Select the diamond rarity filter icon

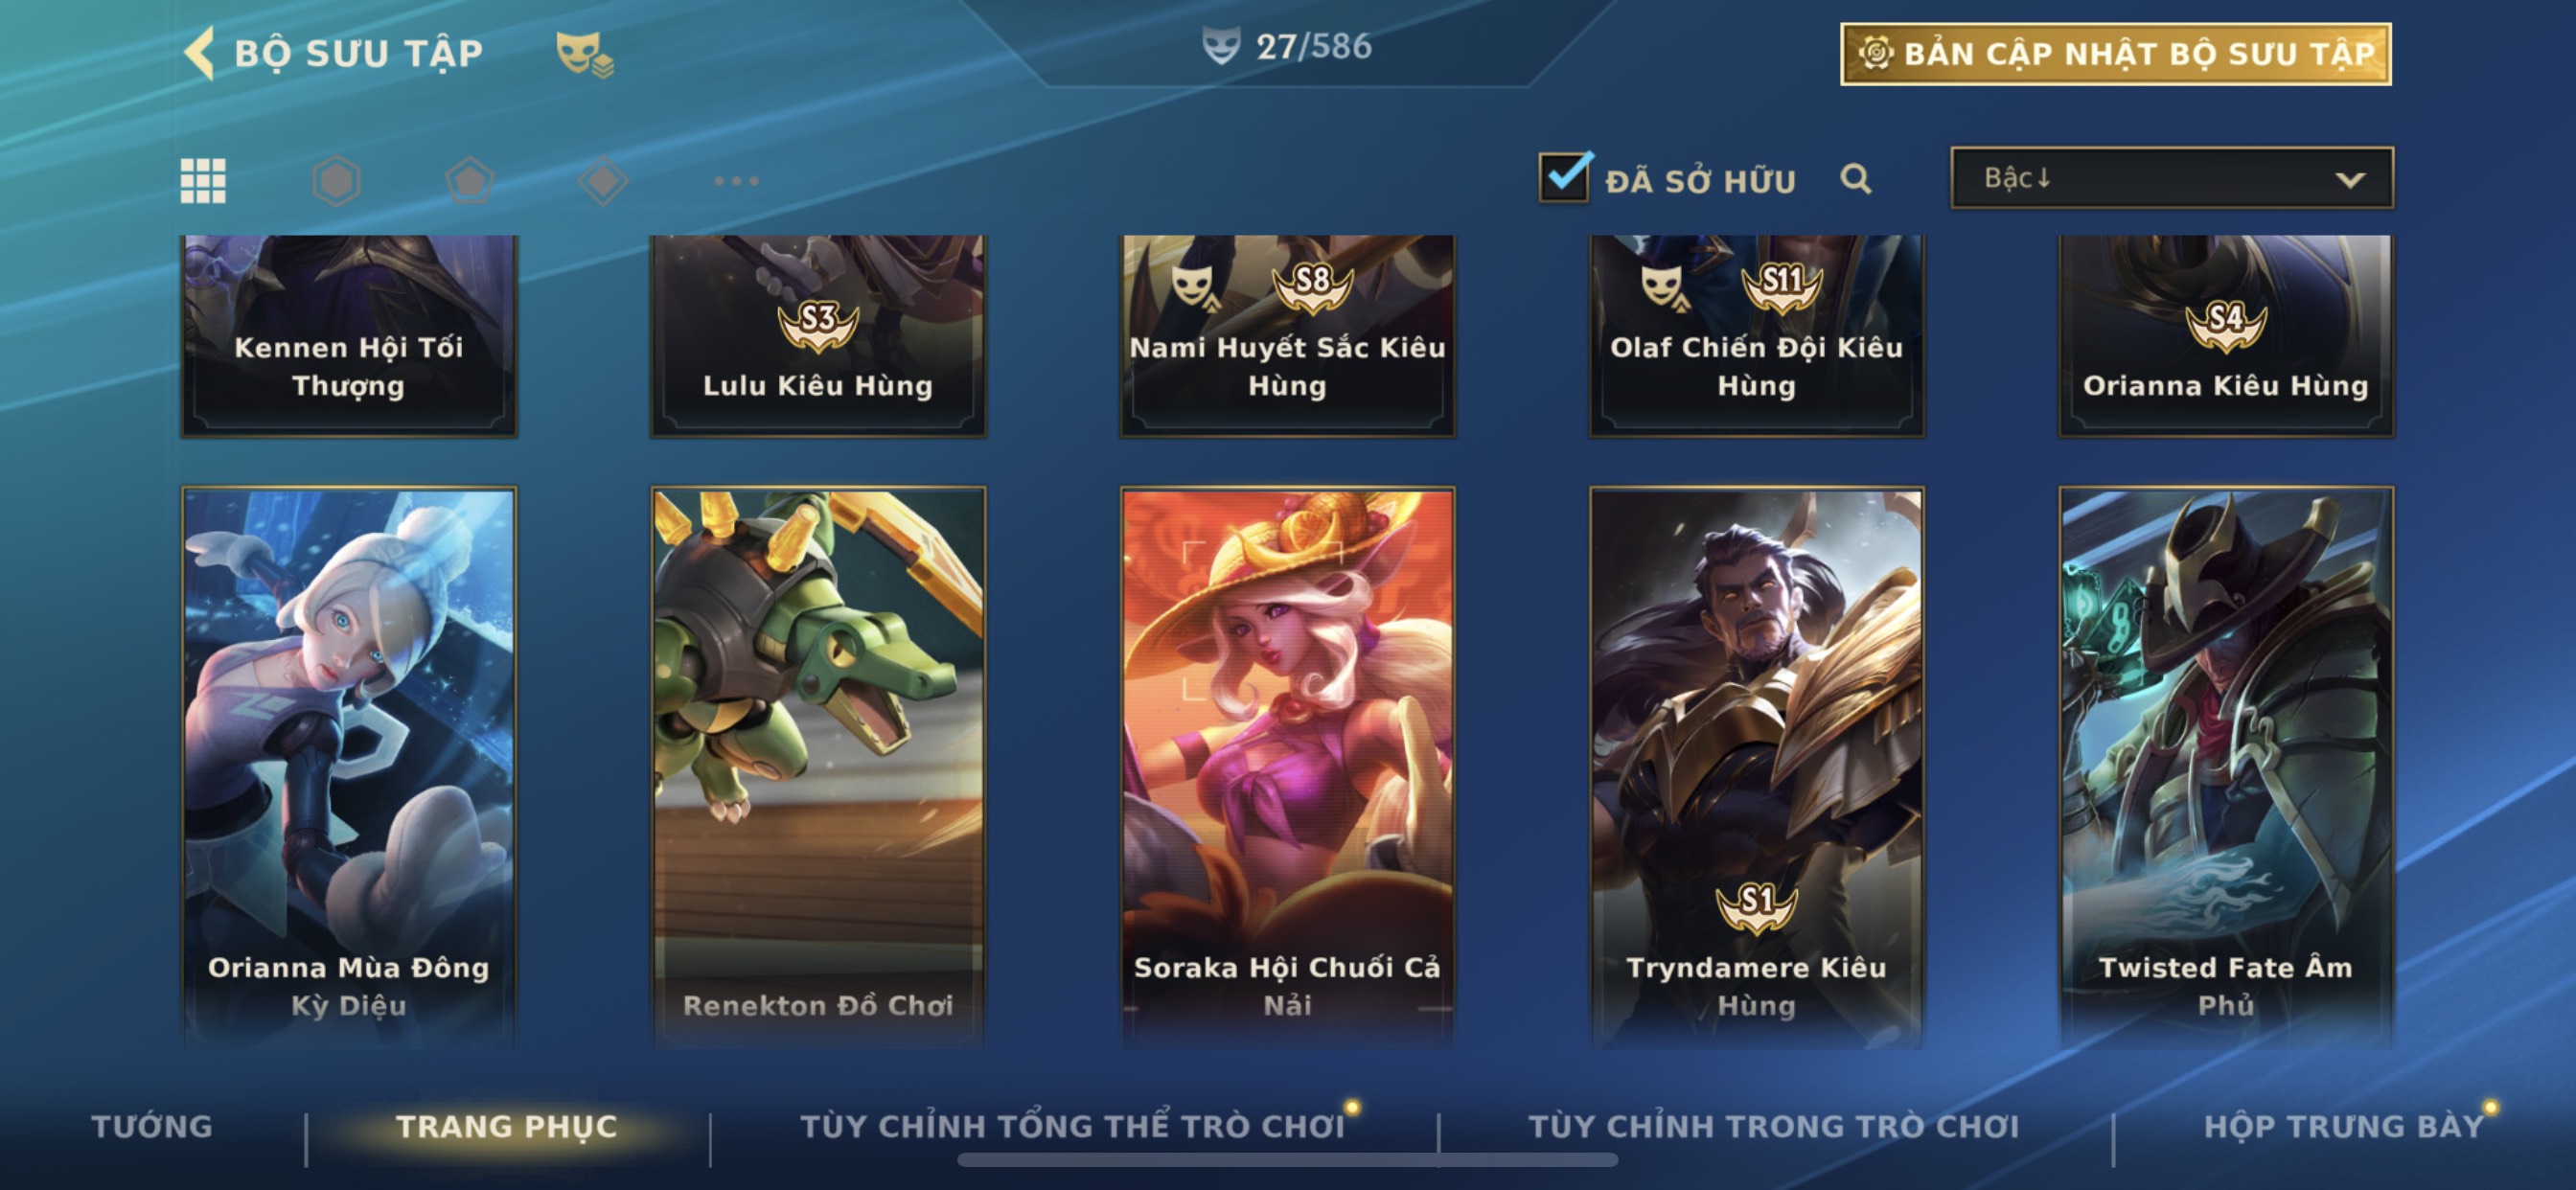[603, 181]
